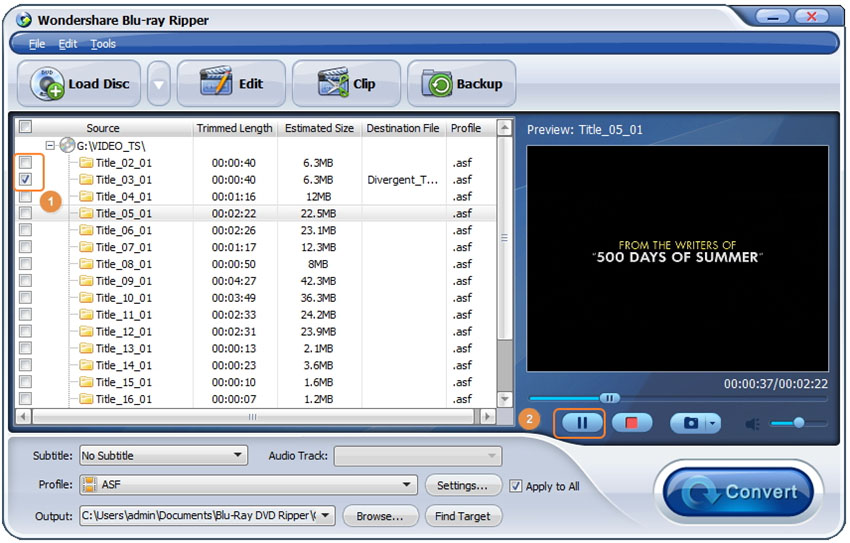Image resolution: width=850 pixels, height=543 pixels.
Task: Check the Title_02_01 checkbox
Action: (x=26, y=163)
